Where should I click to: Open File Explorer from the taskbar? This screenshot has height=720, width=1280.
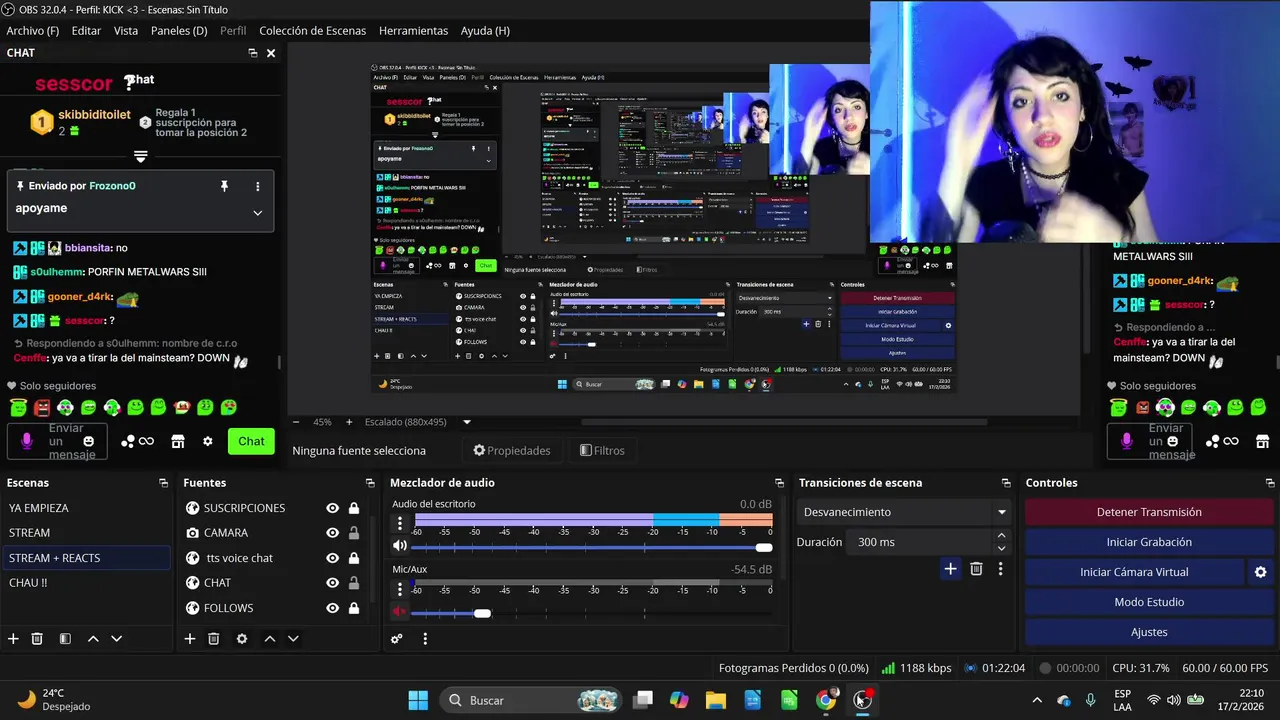[716, 700]
